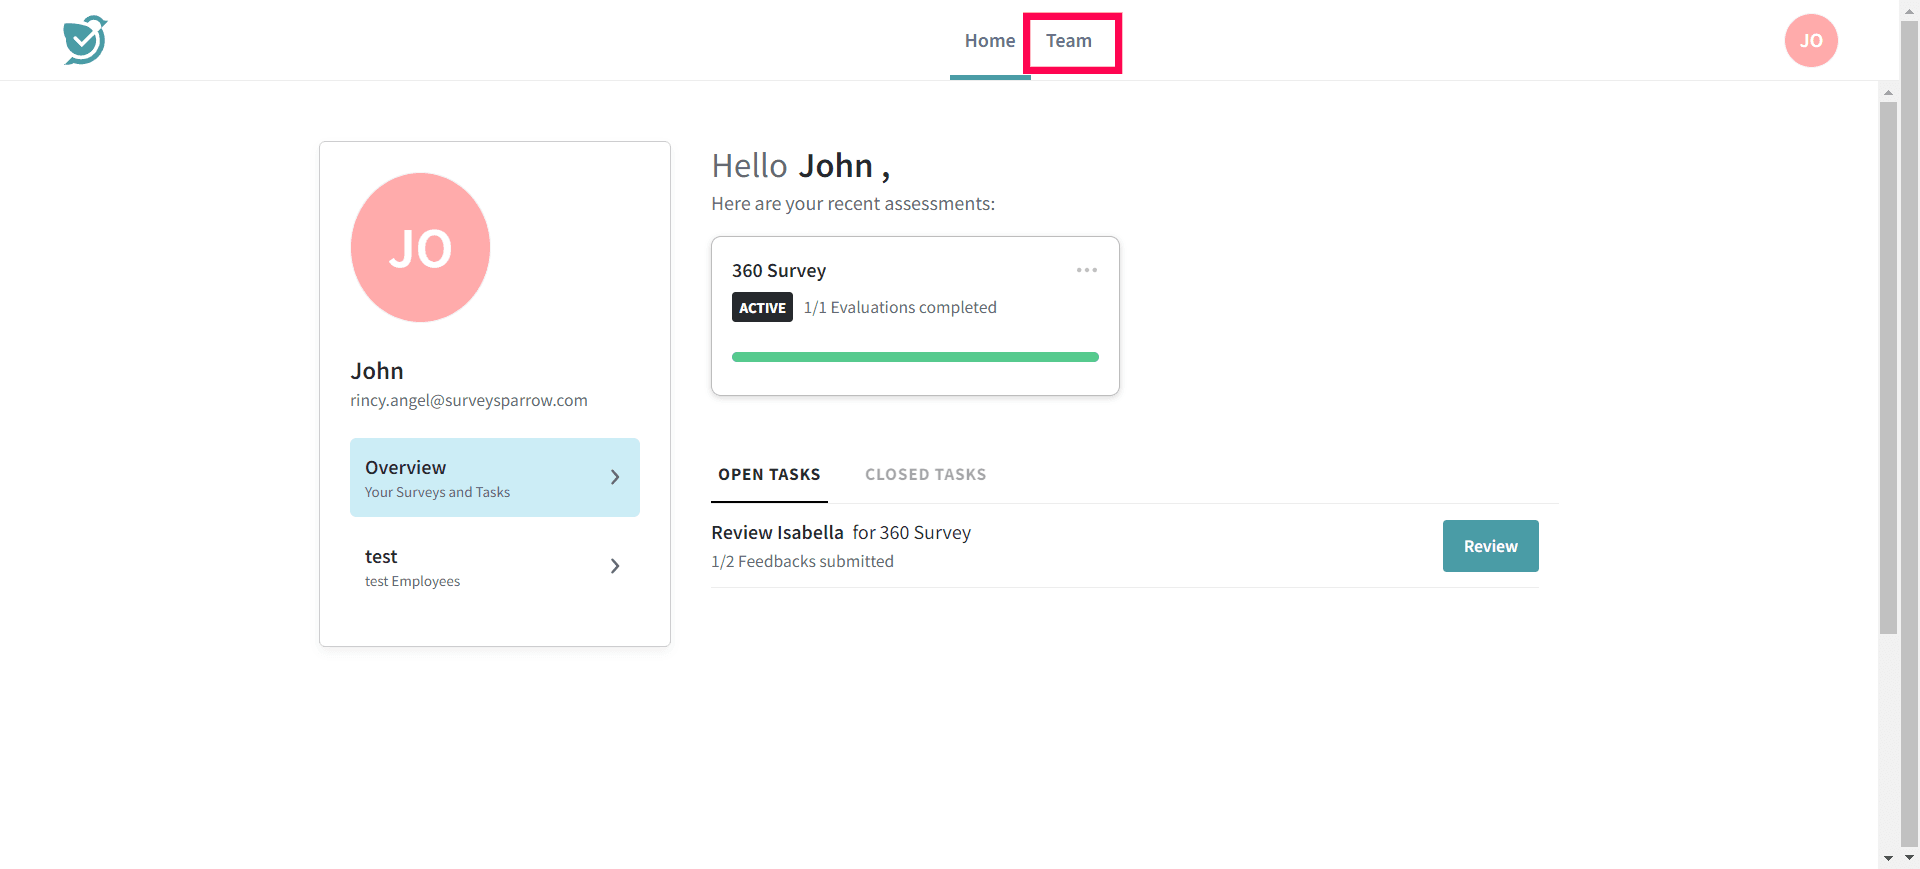Select the Open Tasks tab

click(769, 475)
